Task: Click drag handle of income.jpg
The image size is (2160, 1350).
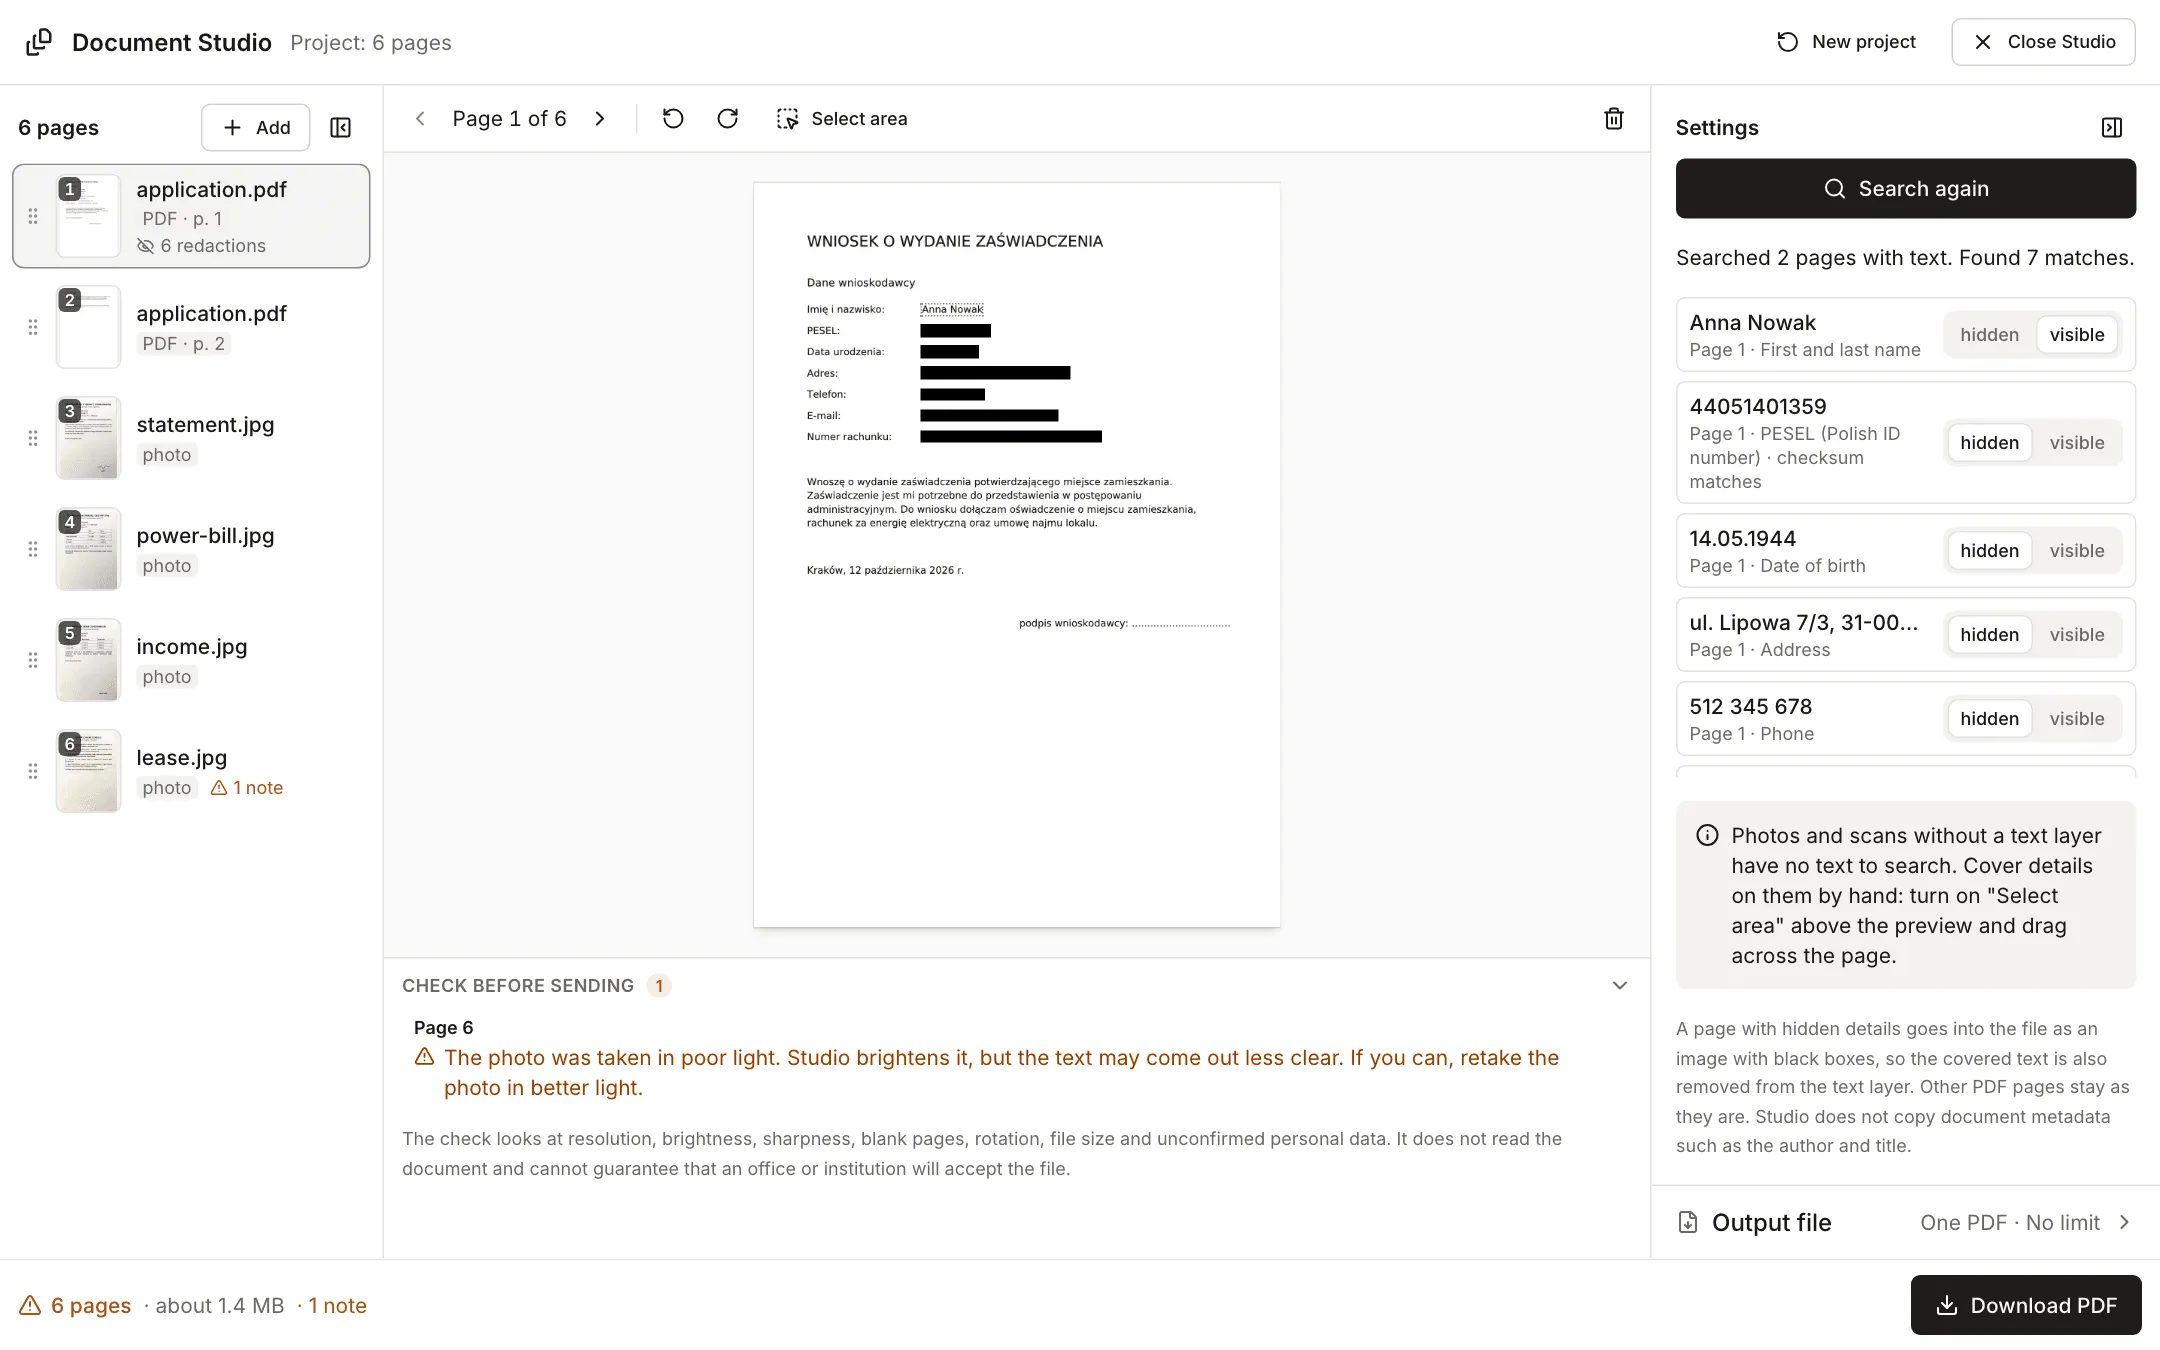Action: point(33,660)
